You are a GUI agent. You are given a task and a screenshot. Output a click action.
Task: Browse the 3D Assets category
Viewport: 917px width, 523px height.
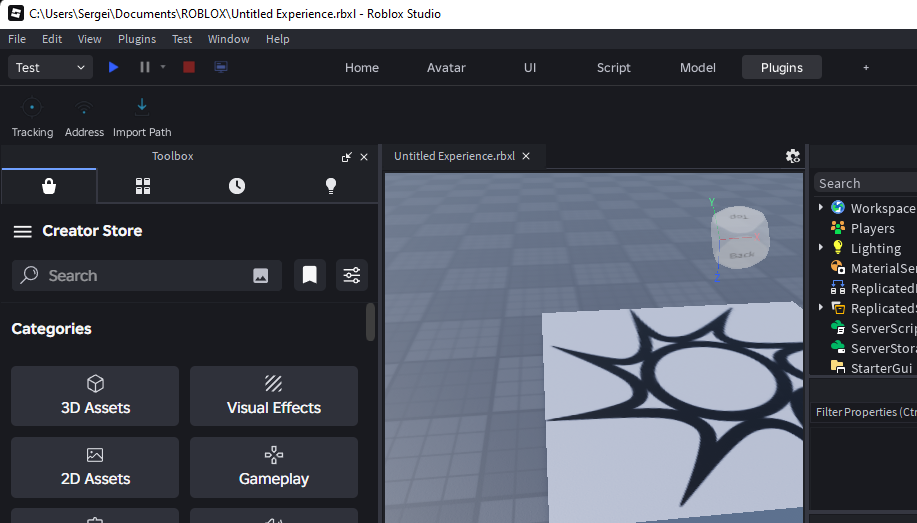point(95,396)
